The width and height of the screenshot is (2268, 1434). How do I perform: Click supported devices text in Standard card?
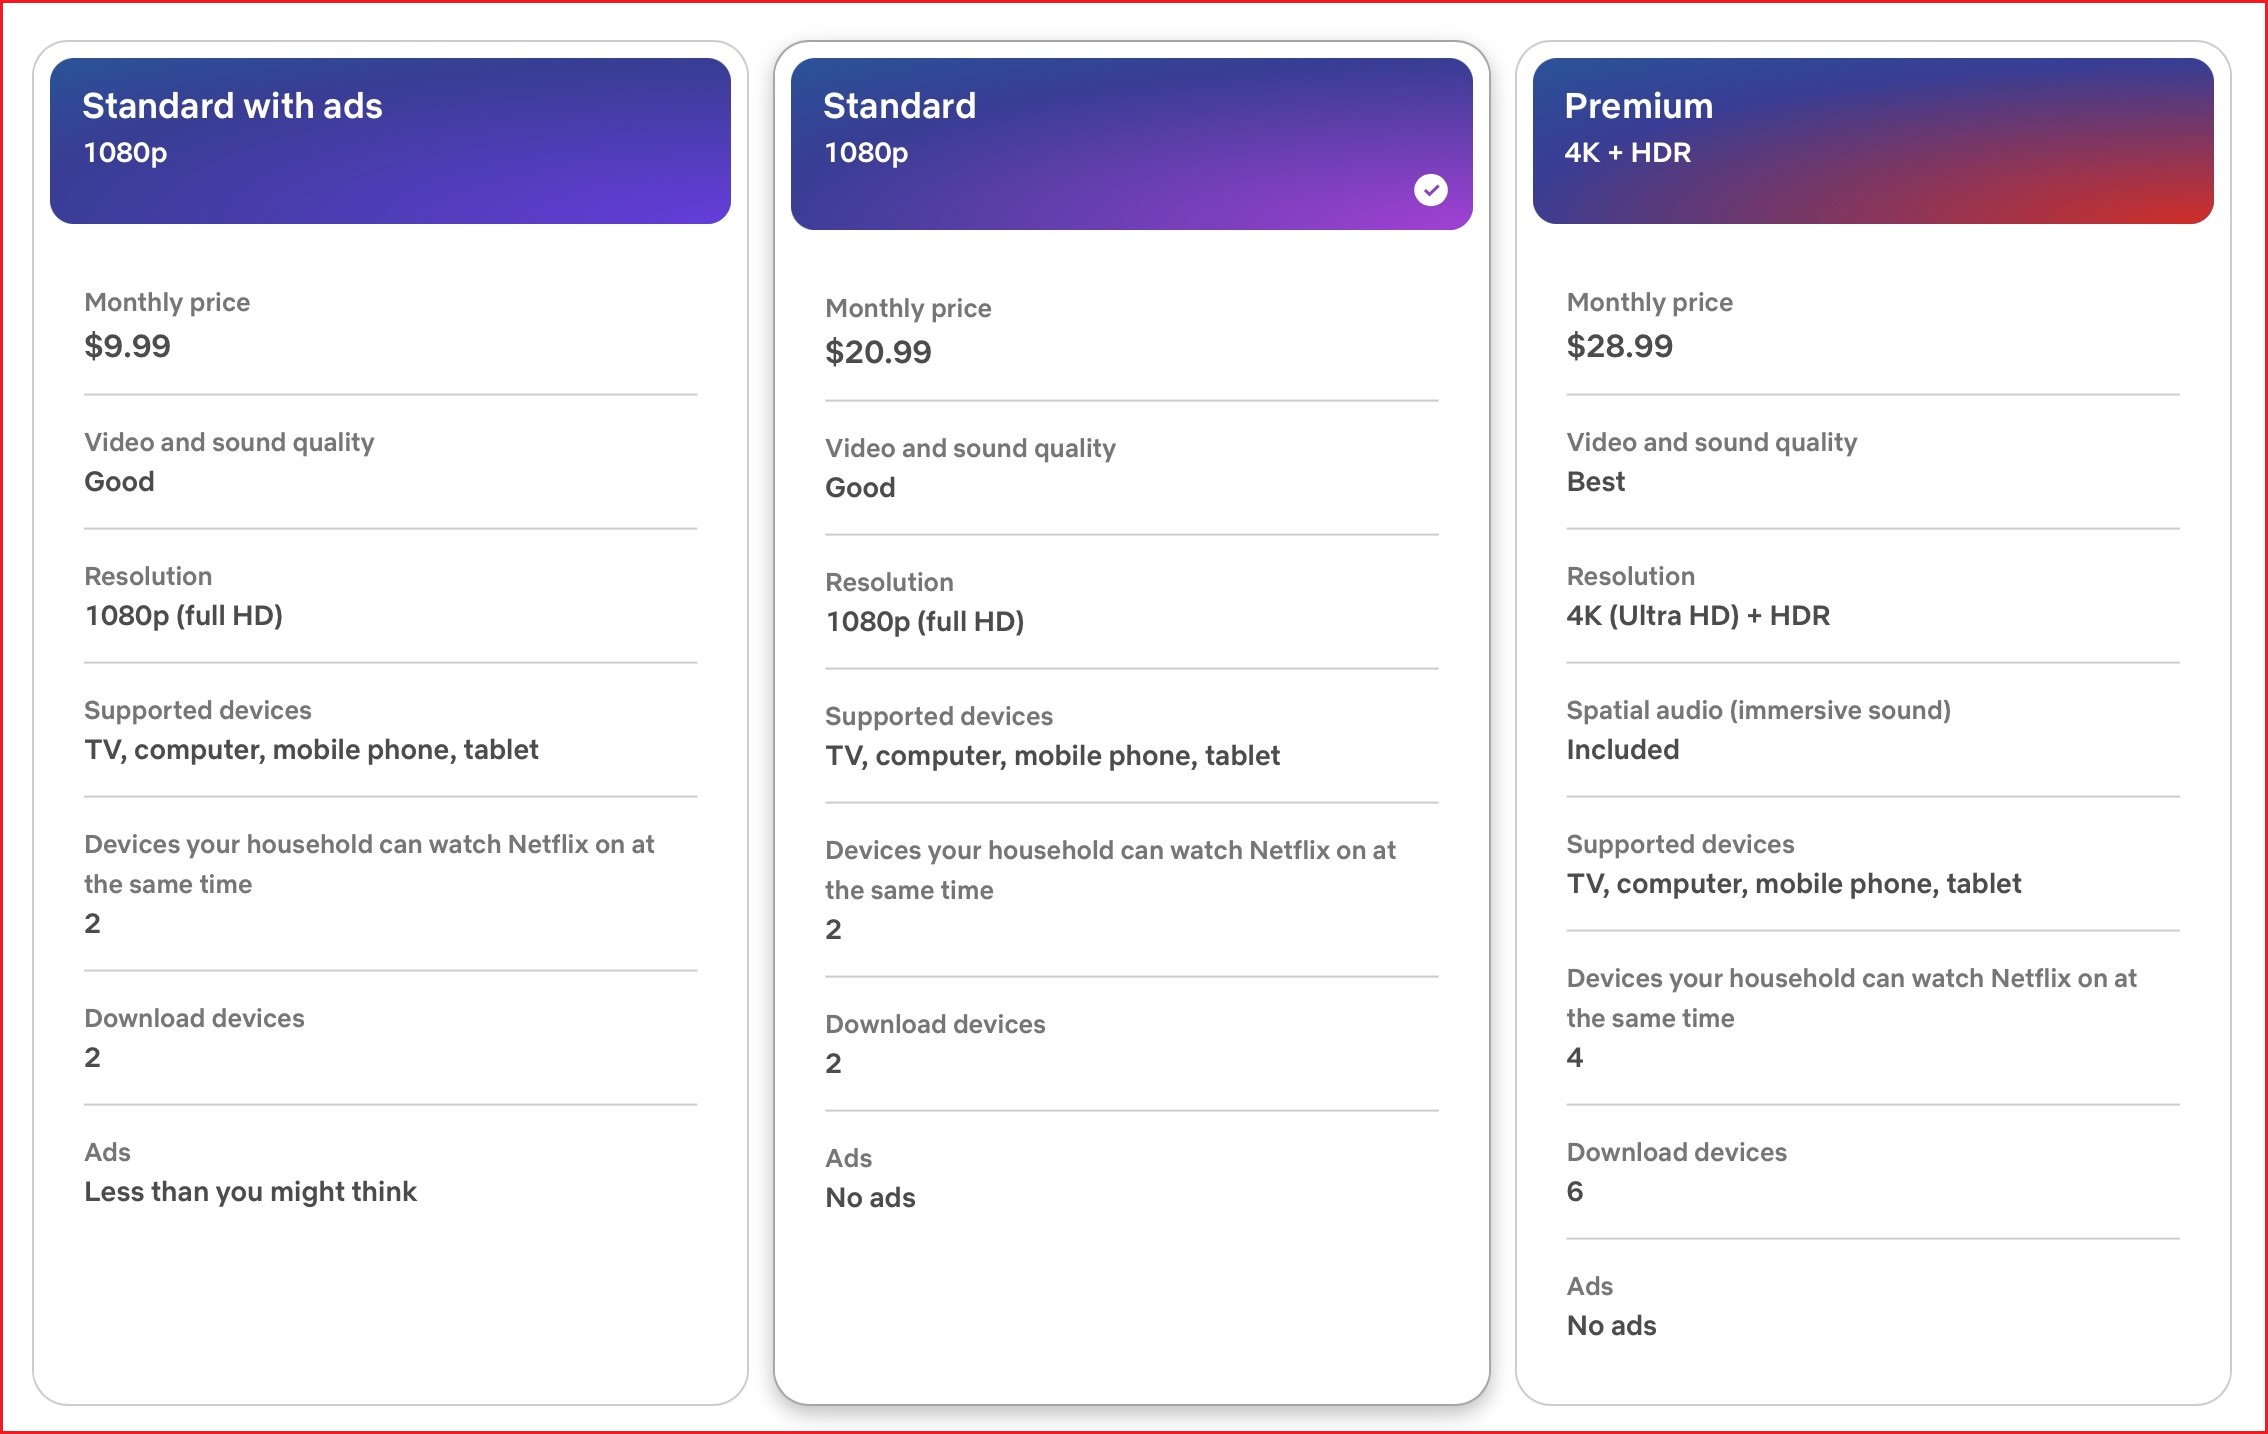pyautogui.click(x=1052, y=756)
